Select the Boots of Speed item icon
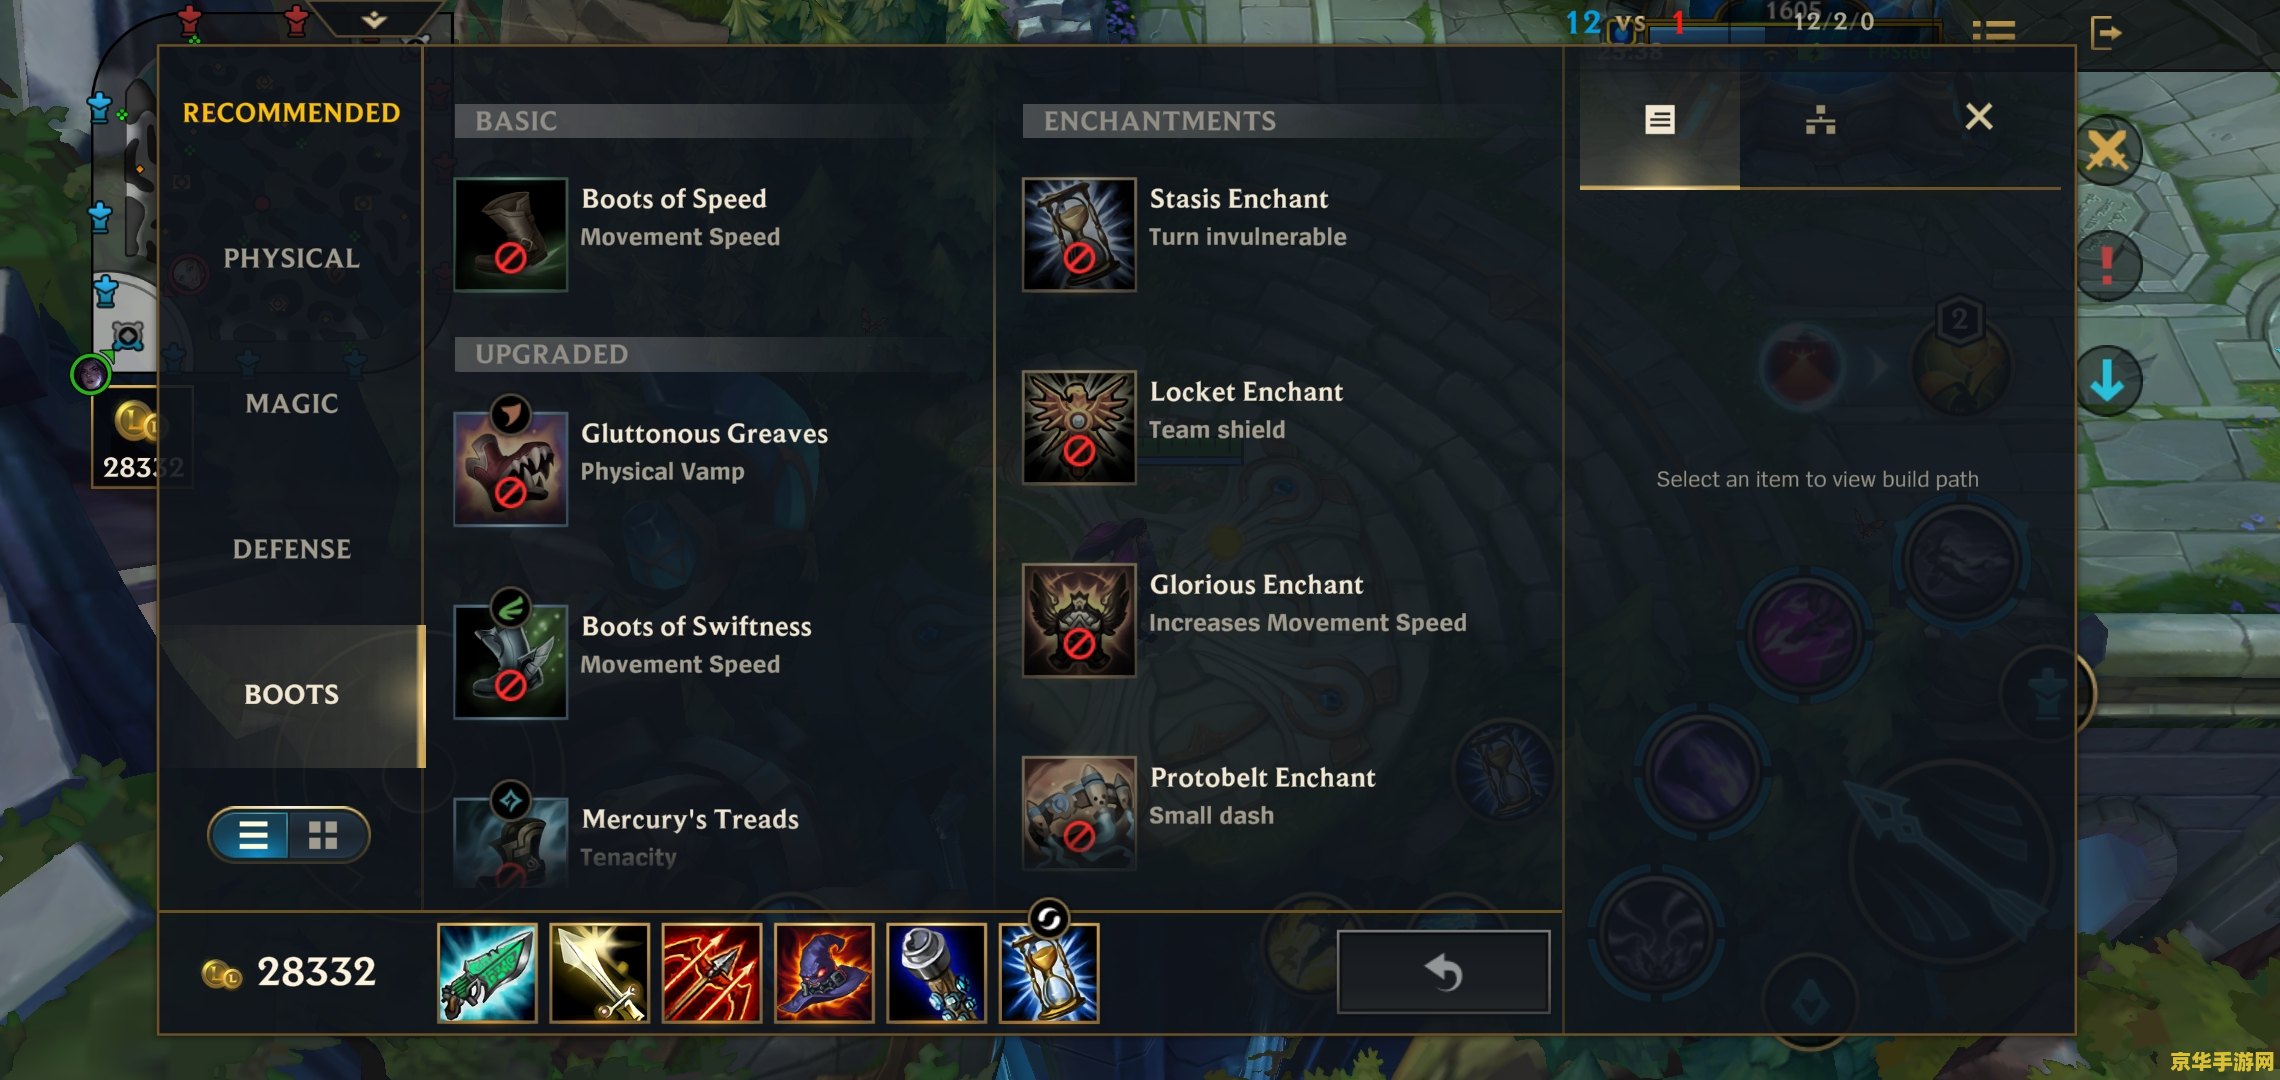Screen dimensions: 2280x1080 tap(511, 235)
